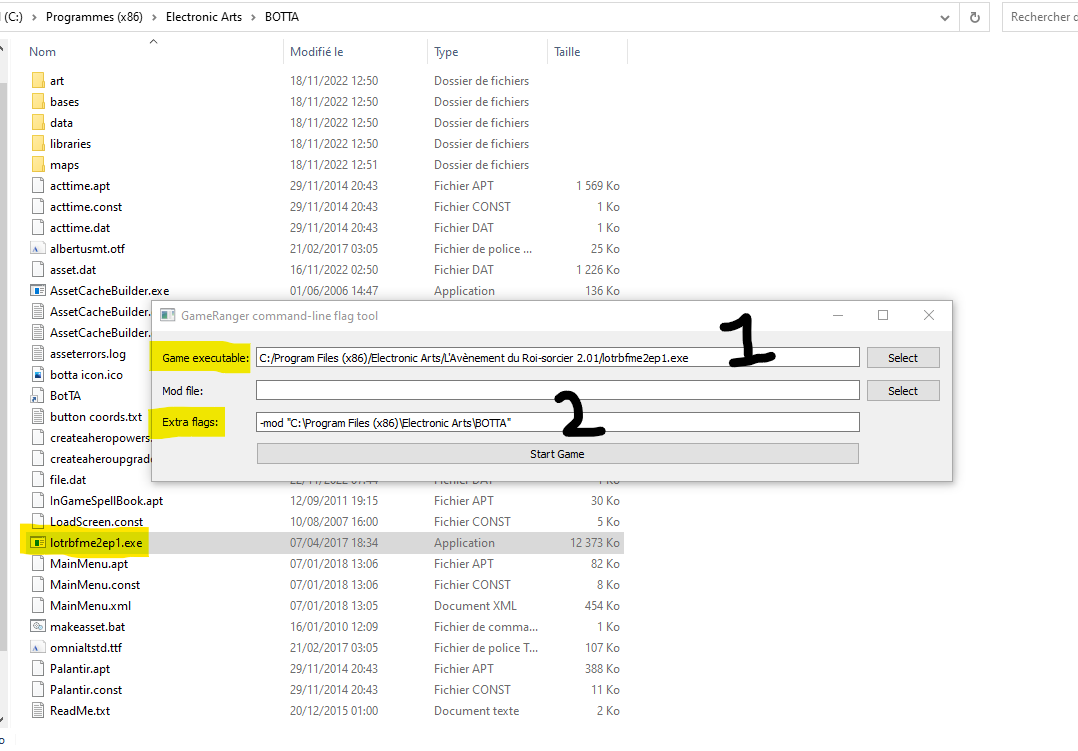Click the 12 373 Ko size cell
1078x751 pixels.
coord(595,543)
